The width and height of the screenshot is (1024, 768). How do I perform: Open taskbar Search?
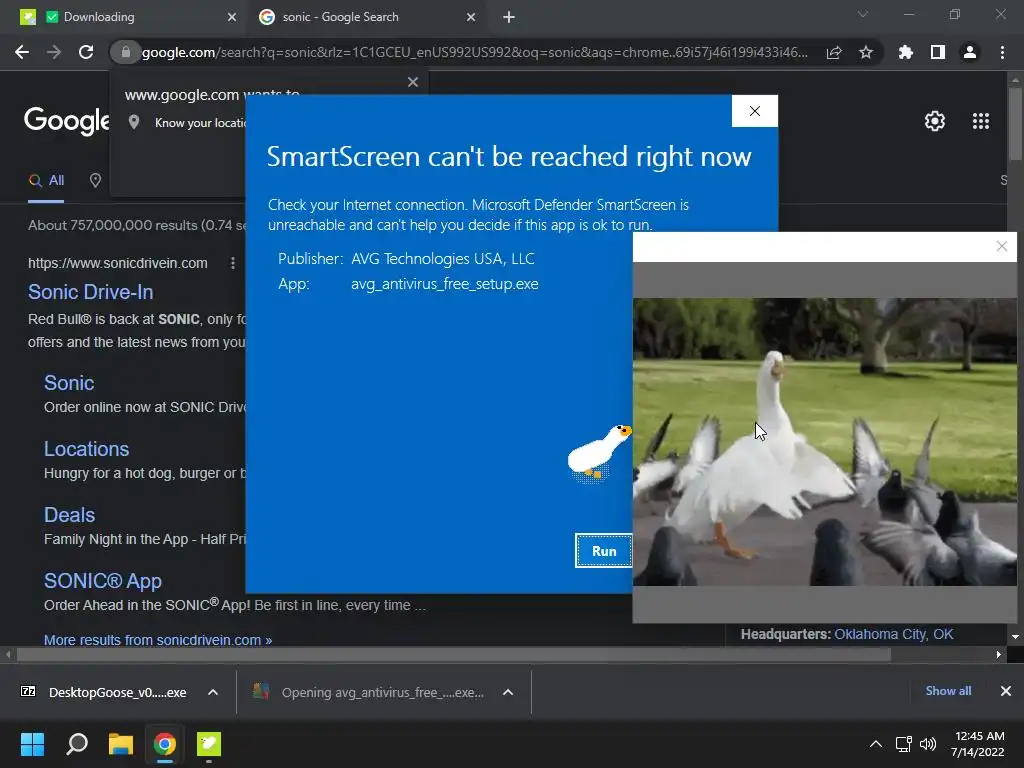(77, 744)
